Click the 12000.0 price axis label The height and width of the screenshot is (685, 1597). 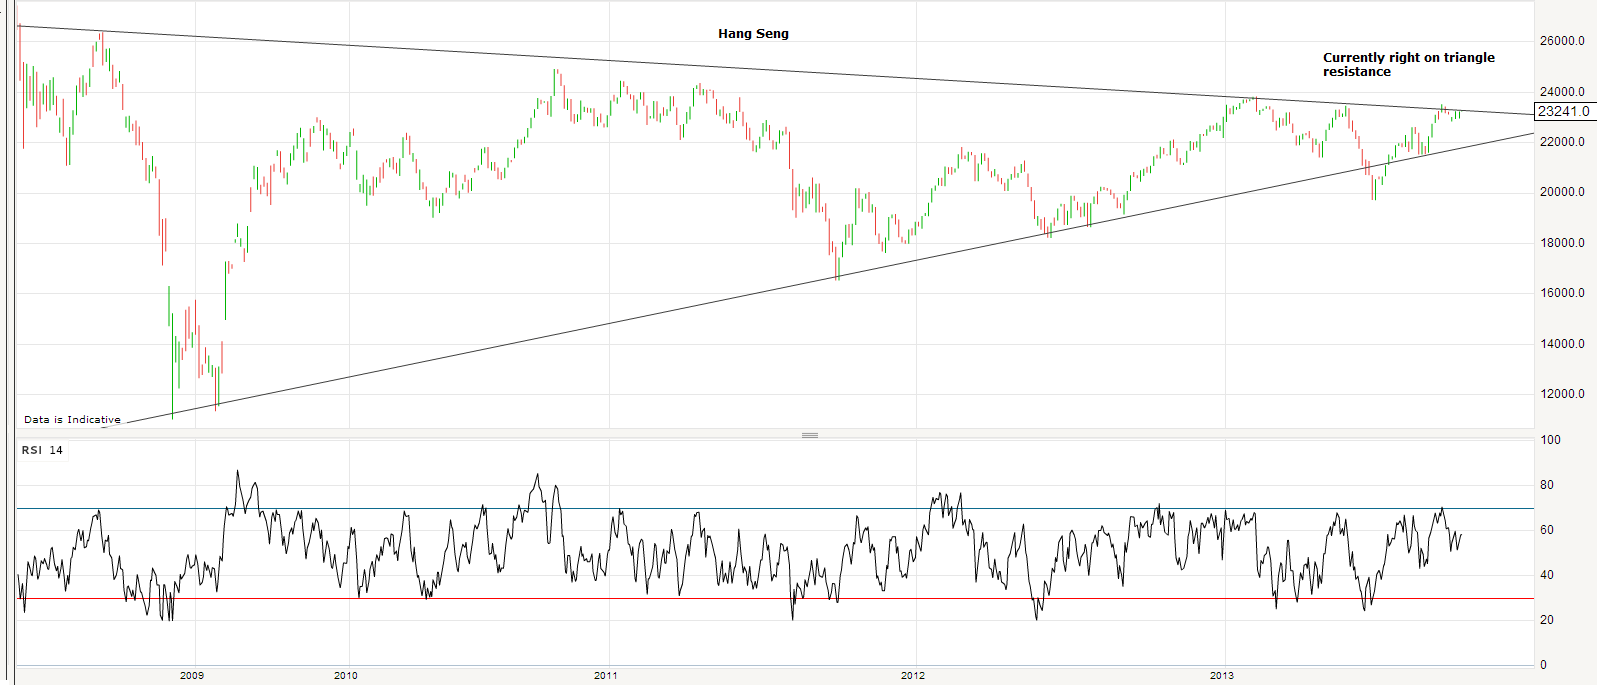tap(1562, 394)
